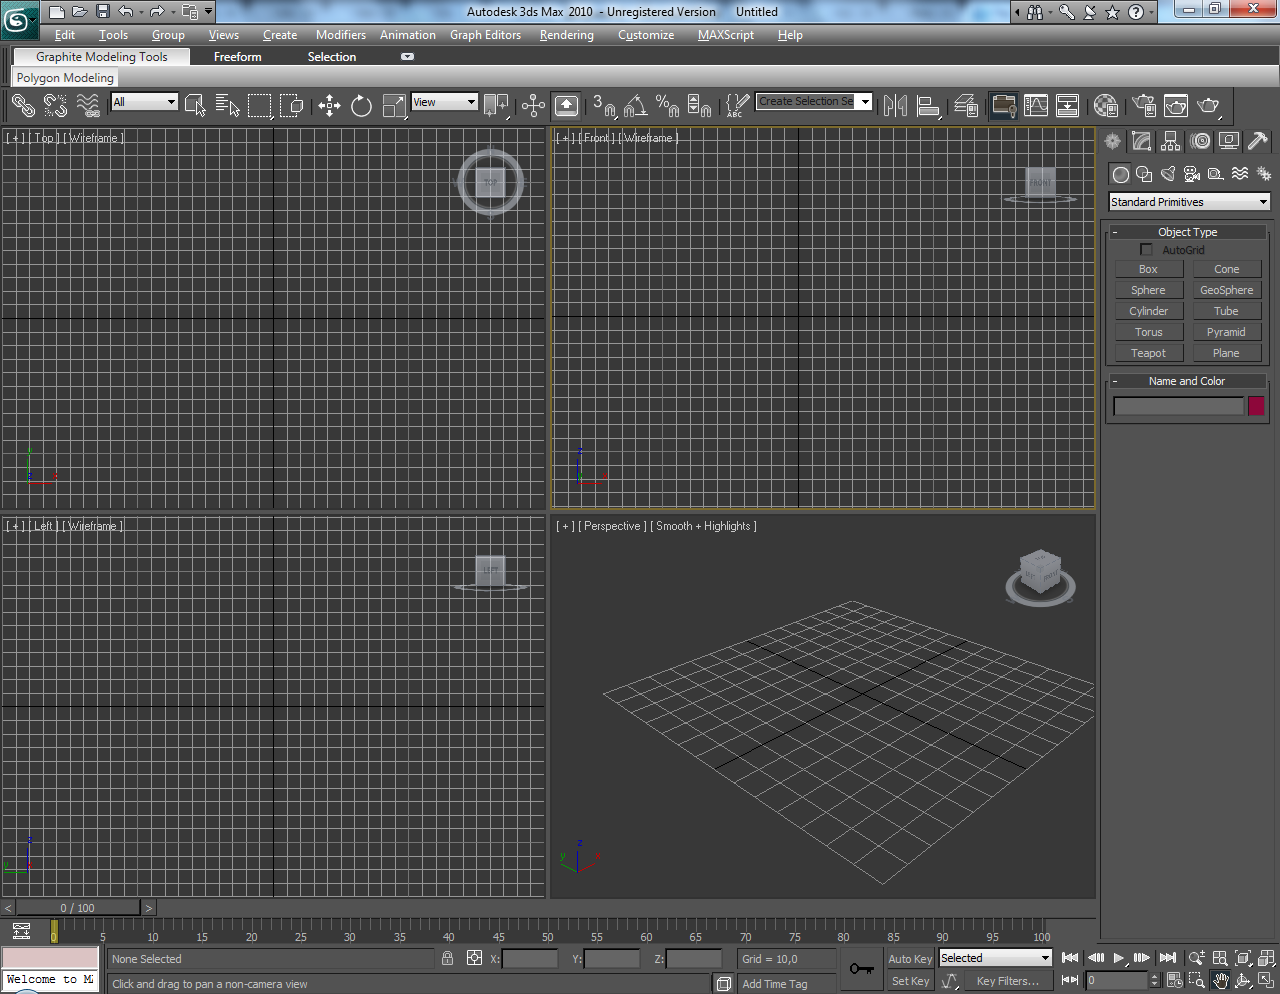This screenshot has height=994, width=1280.
Task: Collapse the Object Type rollout
Action: pos(1187,232)
